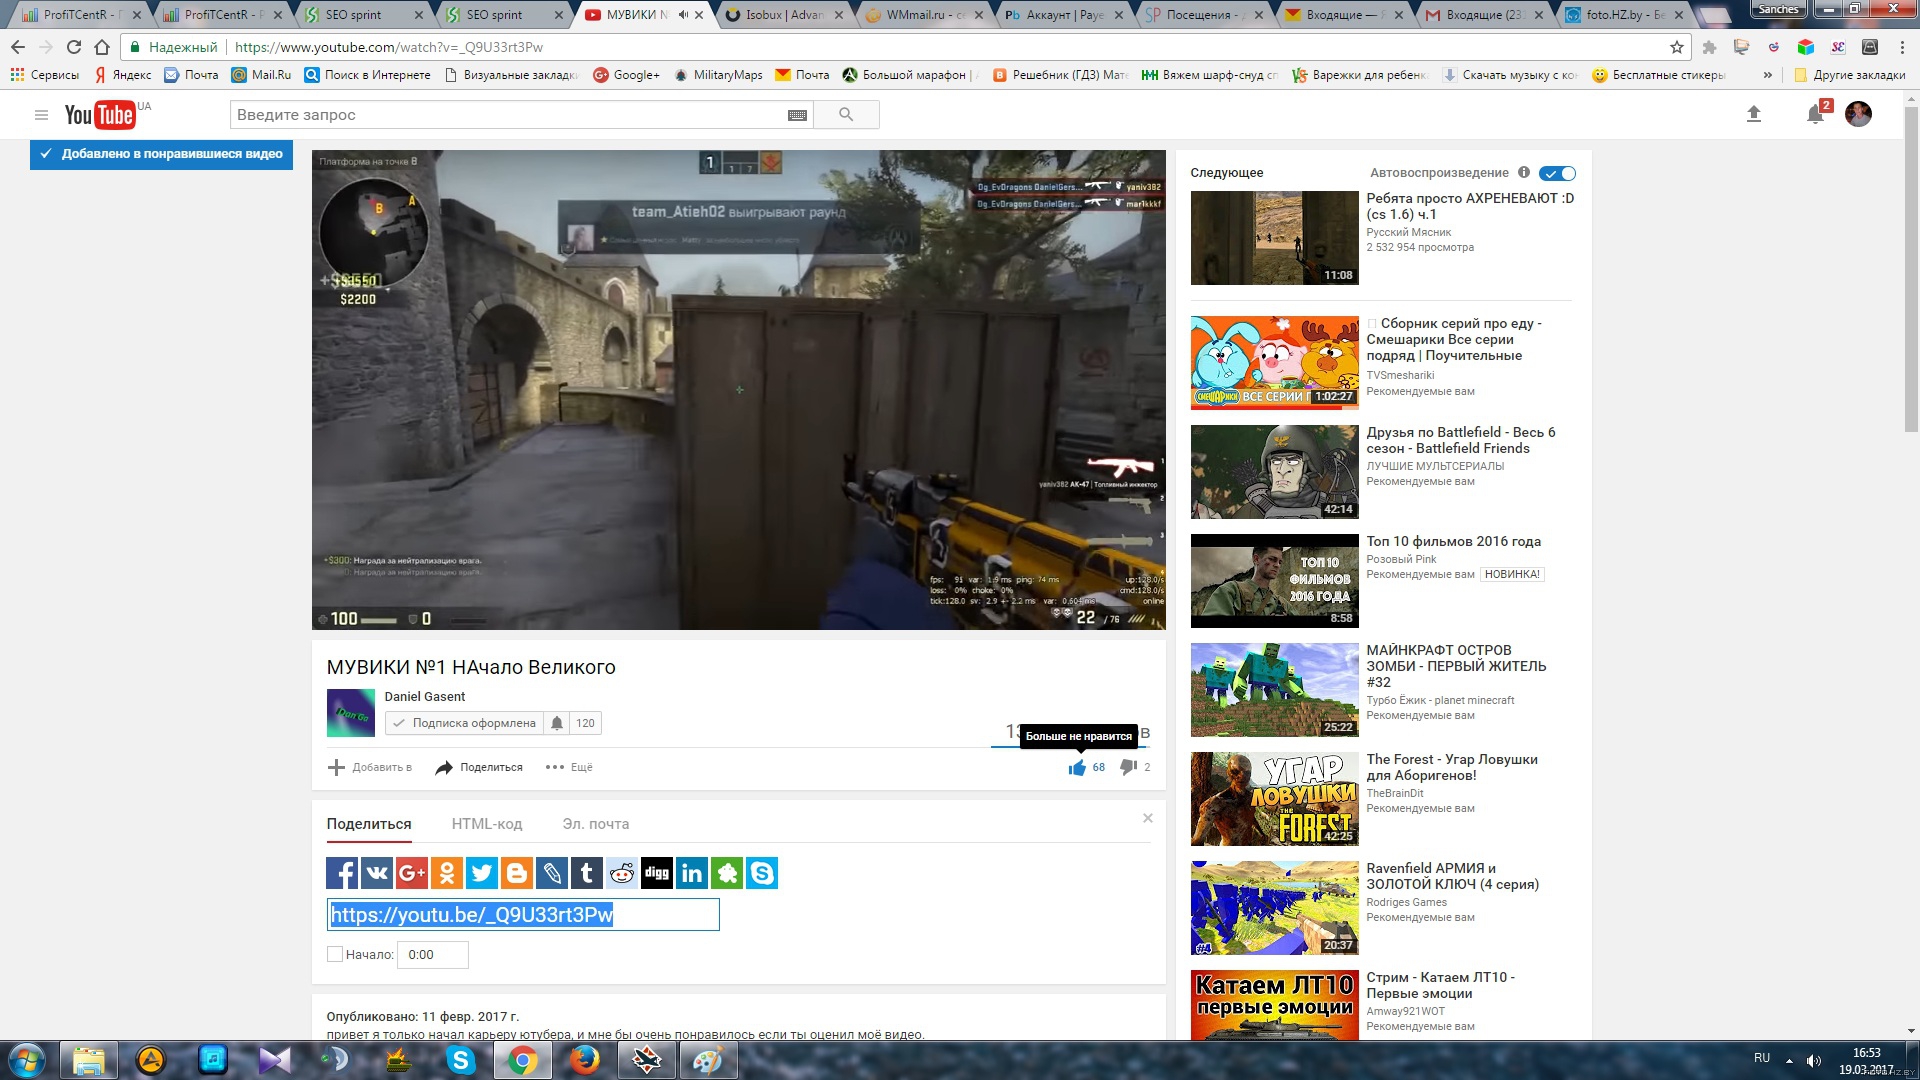Viewport: 1920px width, 1080px height.
Task: Share the video on VK
Action: tap(377, 873)
